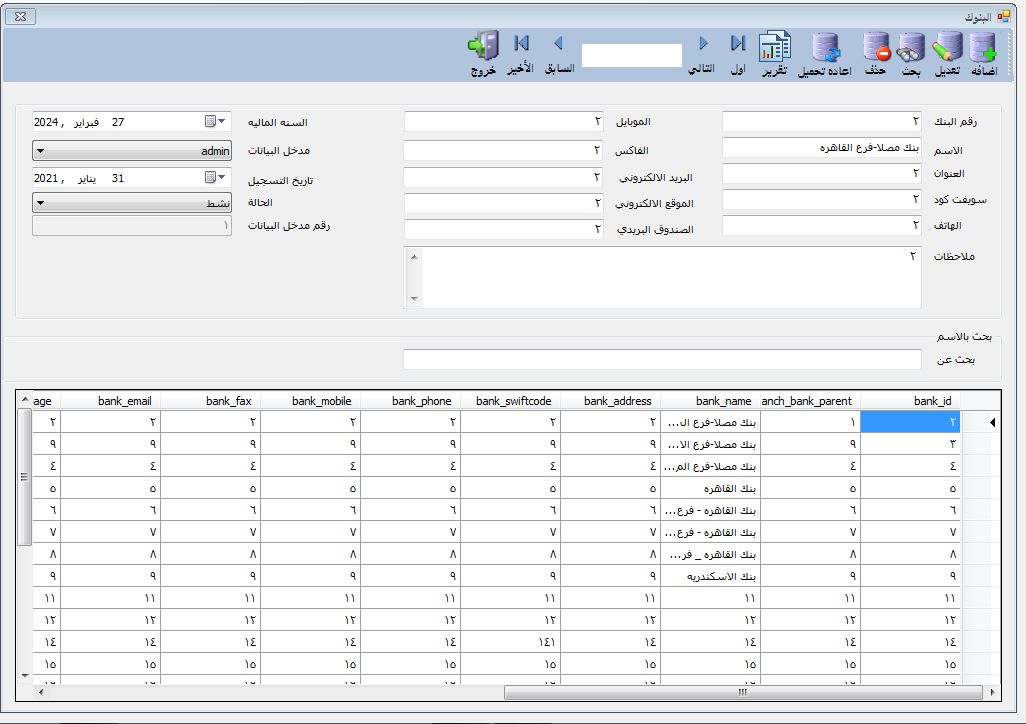Click the السابق (Previous) record arrow
Image resolution: width=1026 pixels, height=724 pixels.
point(558,44)
